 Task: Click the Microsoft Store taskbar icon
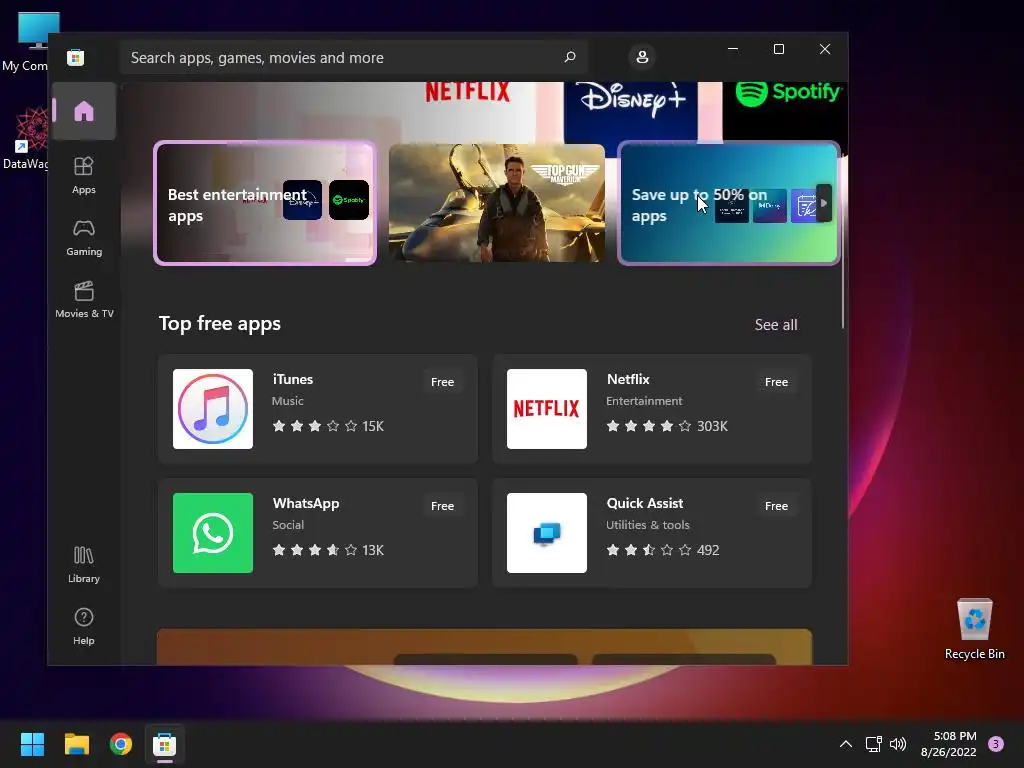(x=165, y=744)
